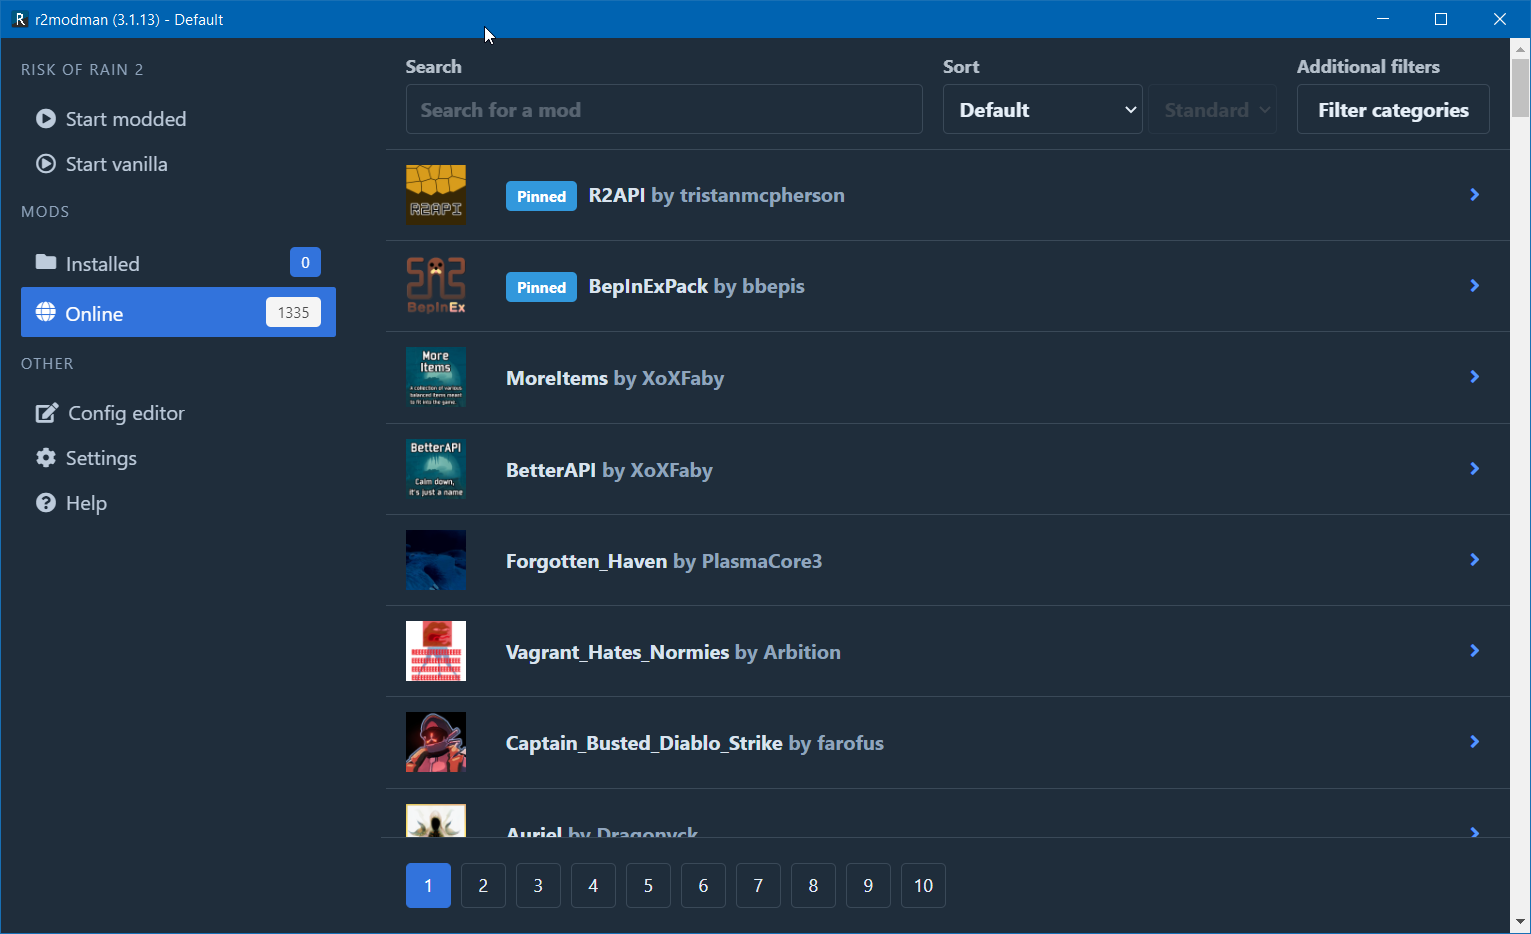Click the Captain_Busted_Diablo_Strike mod thumbnail
The width and height of the screenshot is (1531, 934).
[436, 742]
